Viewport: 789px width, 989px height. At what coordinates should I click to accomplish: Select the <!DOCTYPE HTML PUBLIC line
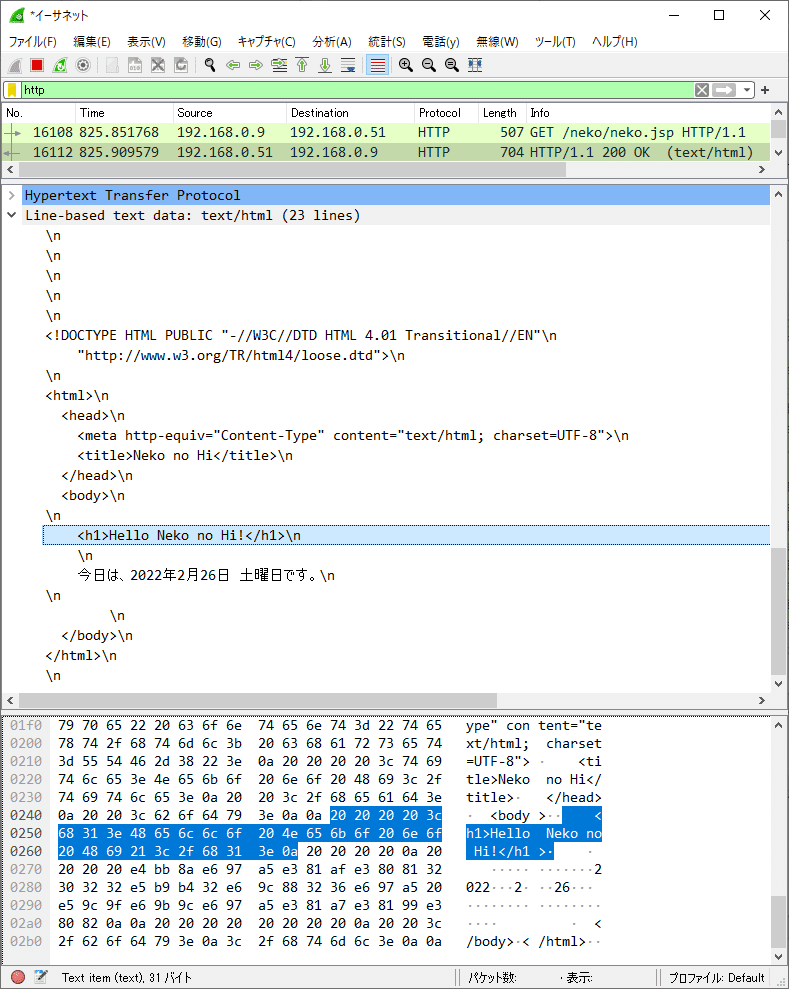point(301,336)
